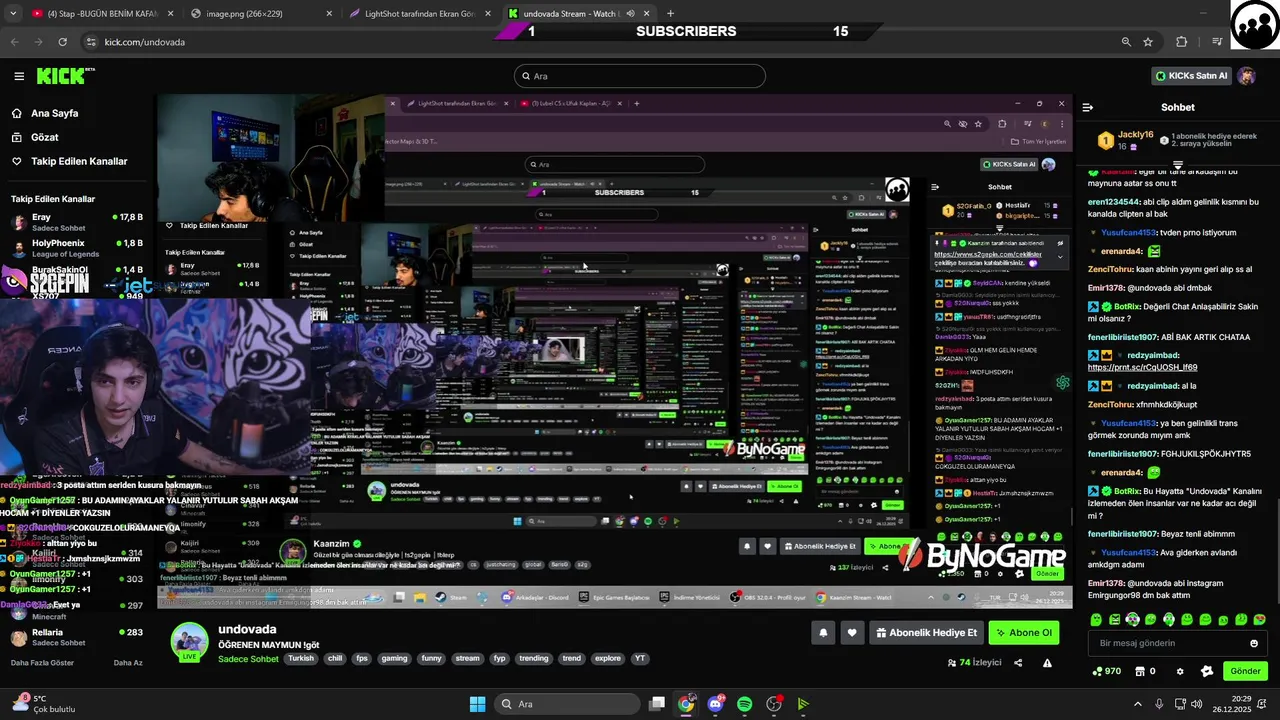View the 970 channel points balance

click(1107, 671)
